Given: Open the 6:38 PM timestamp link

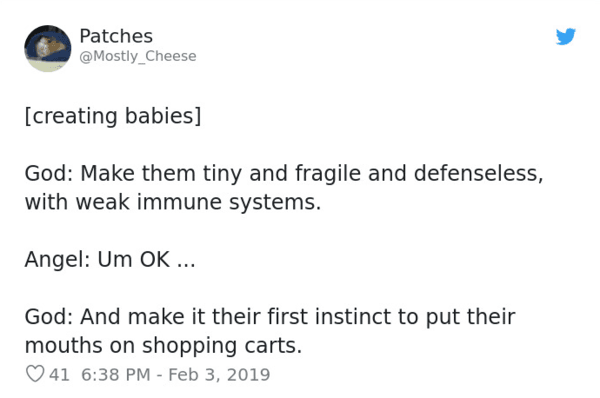Looking at the screenshot, I should coord(116,374).
